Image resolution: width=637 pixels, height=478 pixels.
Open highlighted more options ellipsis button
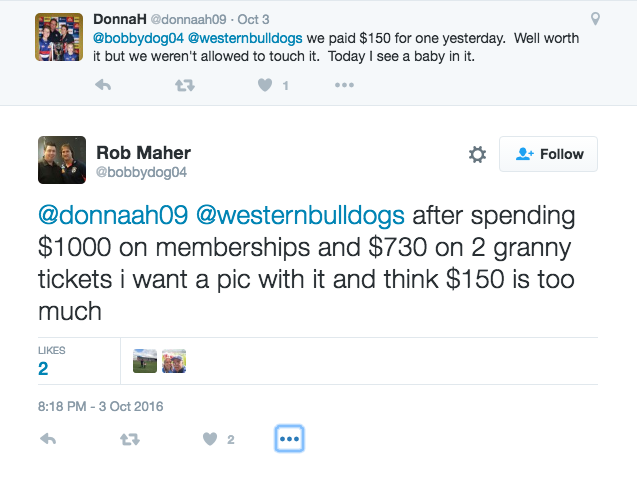pyautogui.click(x=288, y=439)
